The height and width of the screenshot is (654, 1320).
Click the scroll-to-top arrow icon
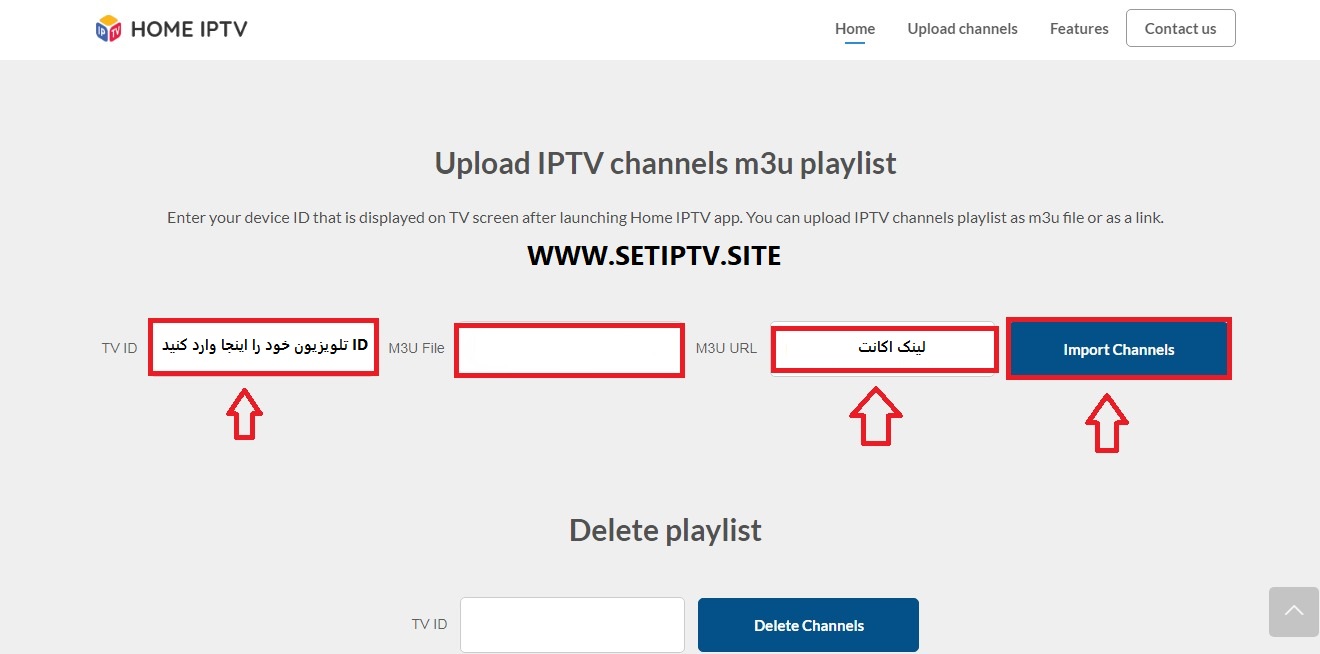[1294, 611]
